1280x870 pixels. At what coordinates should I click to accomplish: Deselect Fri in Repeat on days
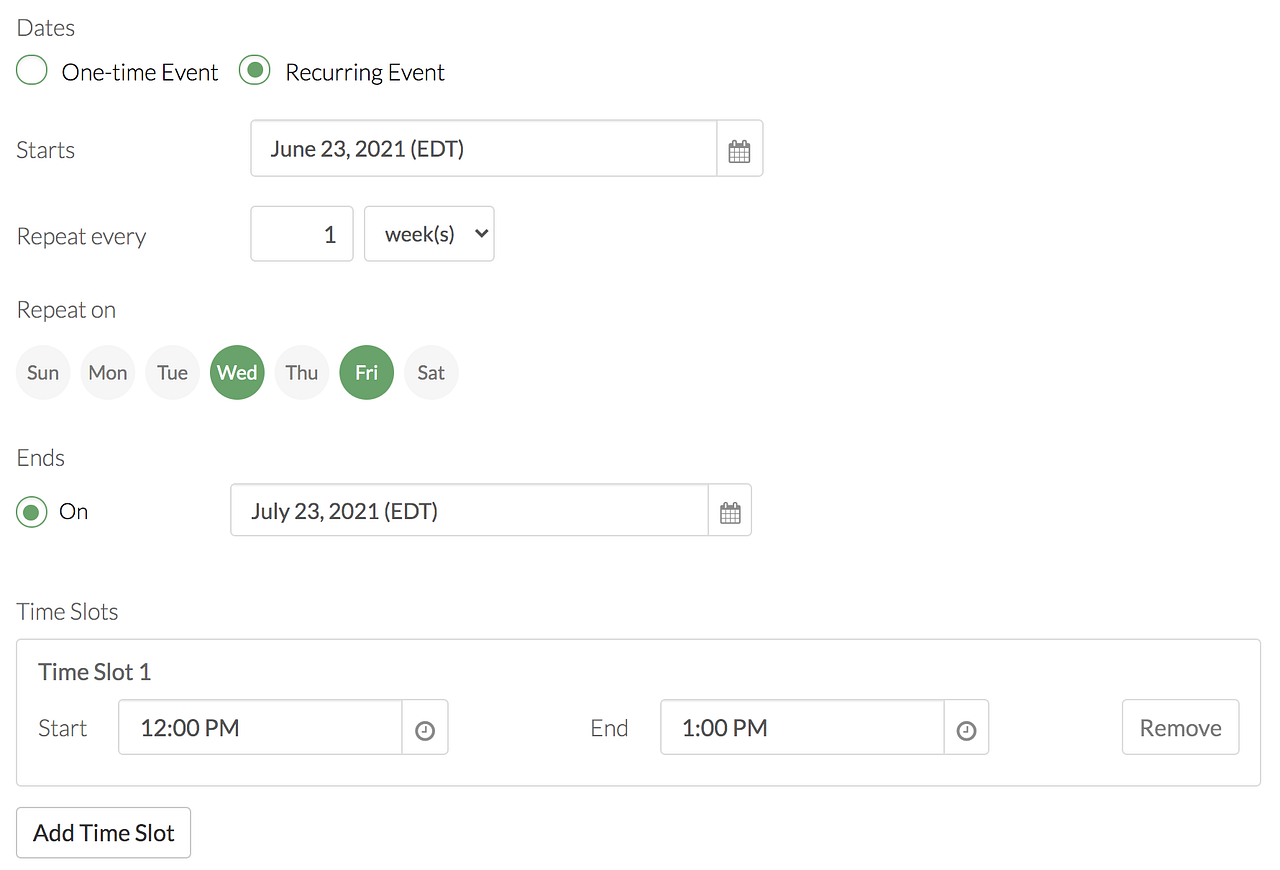[367, 373]
